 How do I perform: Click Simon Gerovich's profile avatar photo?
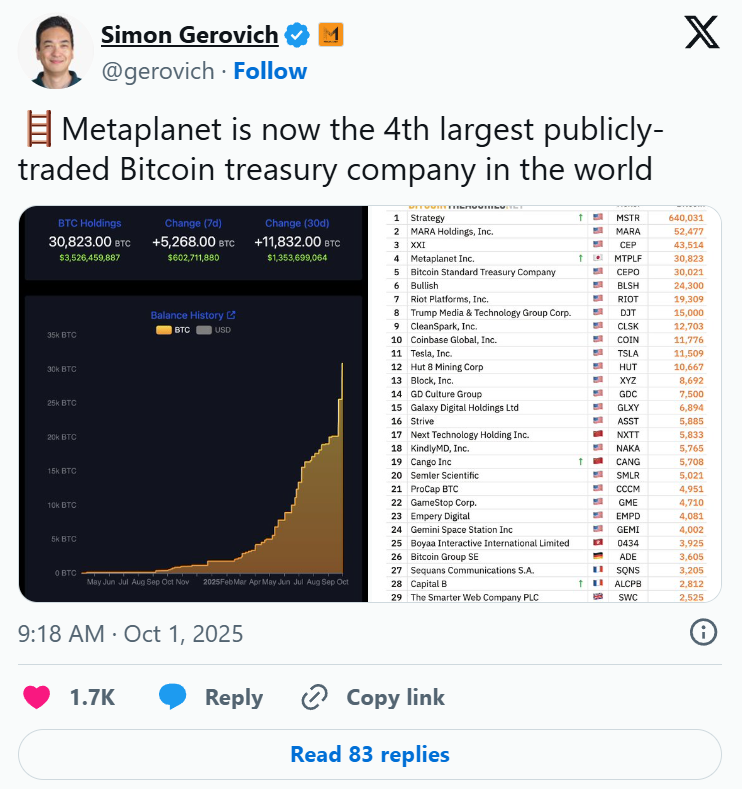click(x=52, y=51)
